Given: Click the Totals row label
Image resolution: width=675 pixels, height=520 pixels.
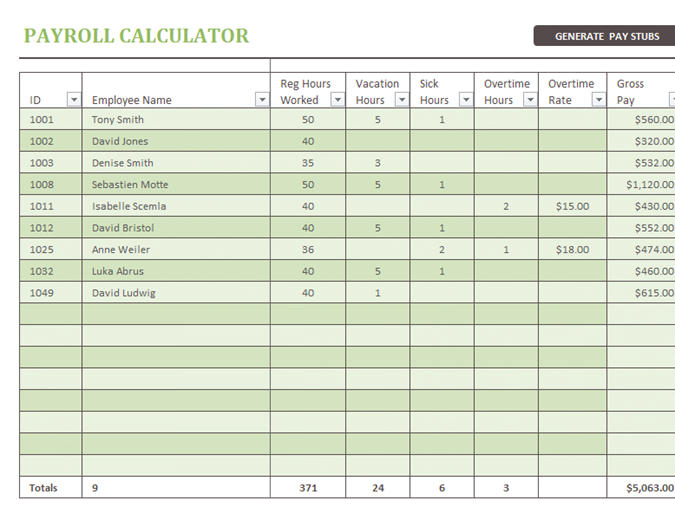Looking at the screenshot, I should tap(43, 488).
